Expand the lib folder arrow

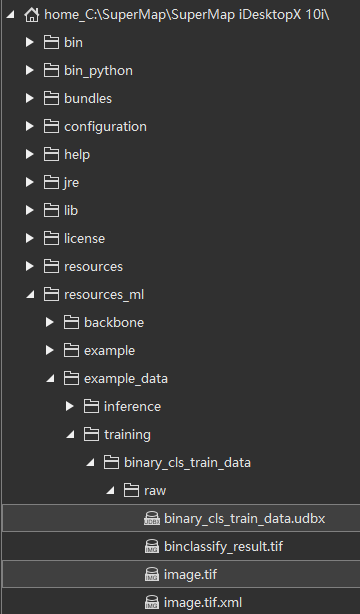pos(29,210)
